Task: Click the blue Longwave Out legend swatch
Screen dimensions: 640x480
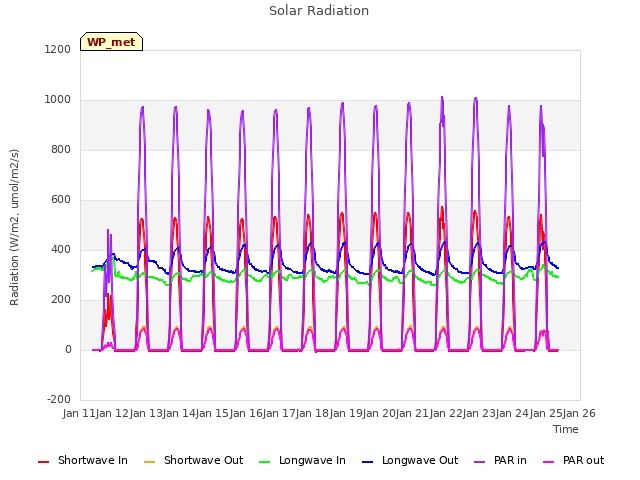Action: 367,462
